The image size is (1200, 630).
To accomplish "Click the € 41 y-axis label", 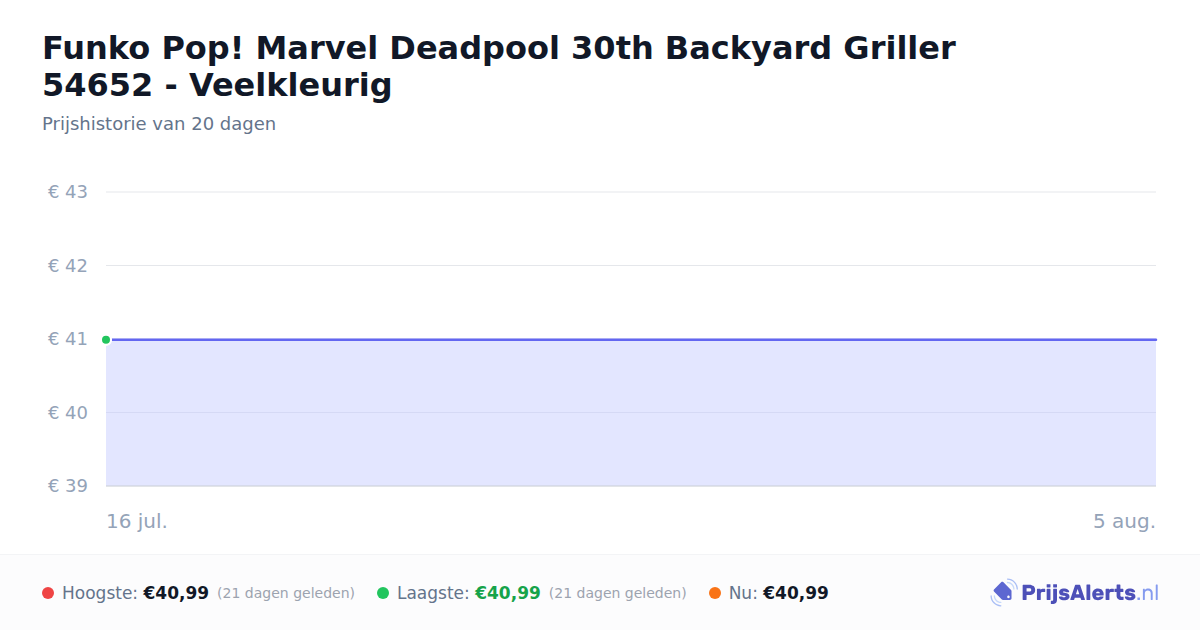I will pyautogui.click(x=68, y=339).
